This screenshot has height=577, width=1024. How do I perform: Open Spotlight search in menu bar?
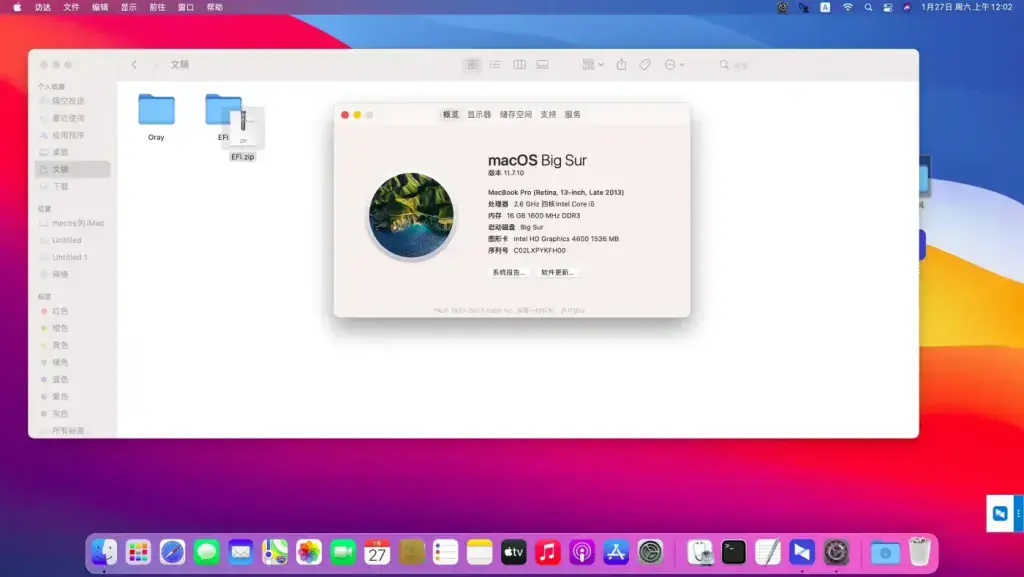(868, 7)
